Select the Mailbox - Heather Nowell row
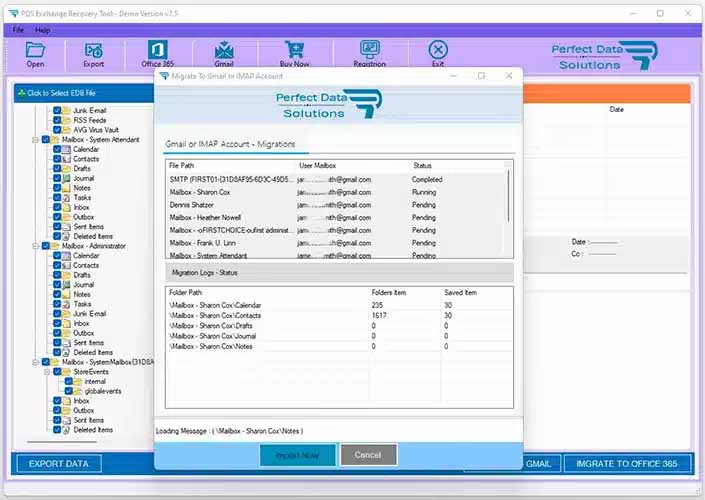Viewport: 705px width, 500px height. click(x=336, y=217)
